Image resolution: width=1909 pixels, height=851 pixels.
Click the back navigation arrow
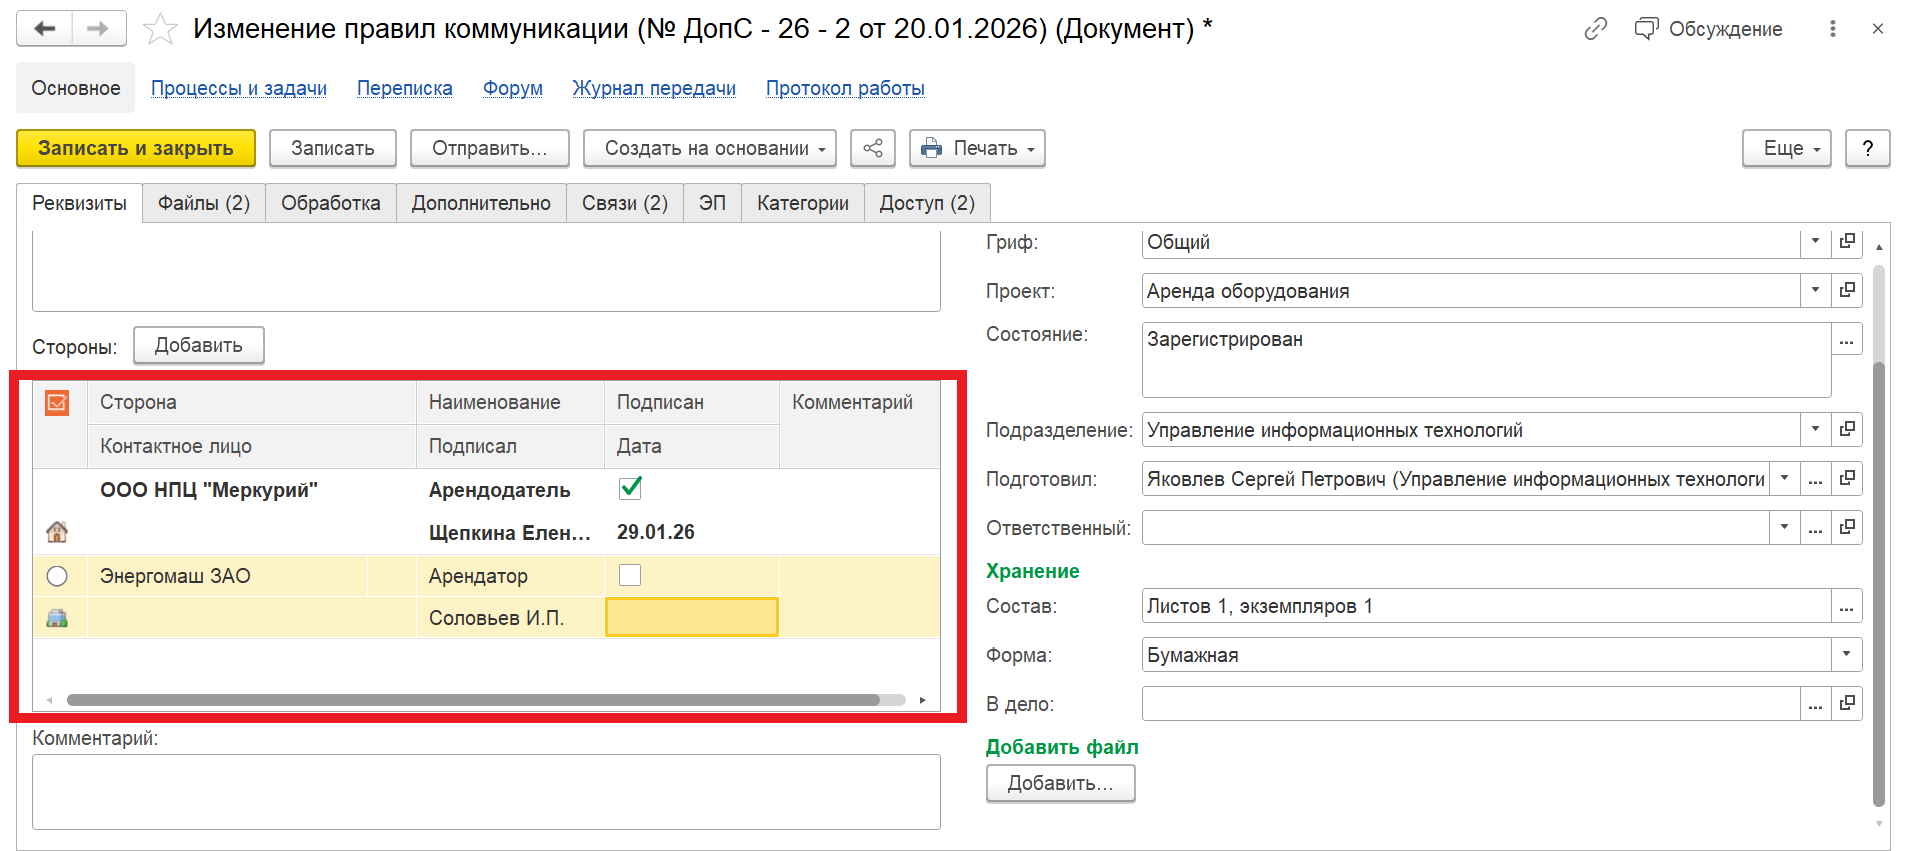coord(45,29)
